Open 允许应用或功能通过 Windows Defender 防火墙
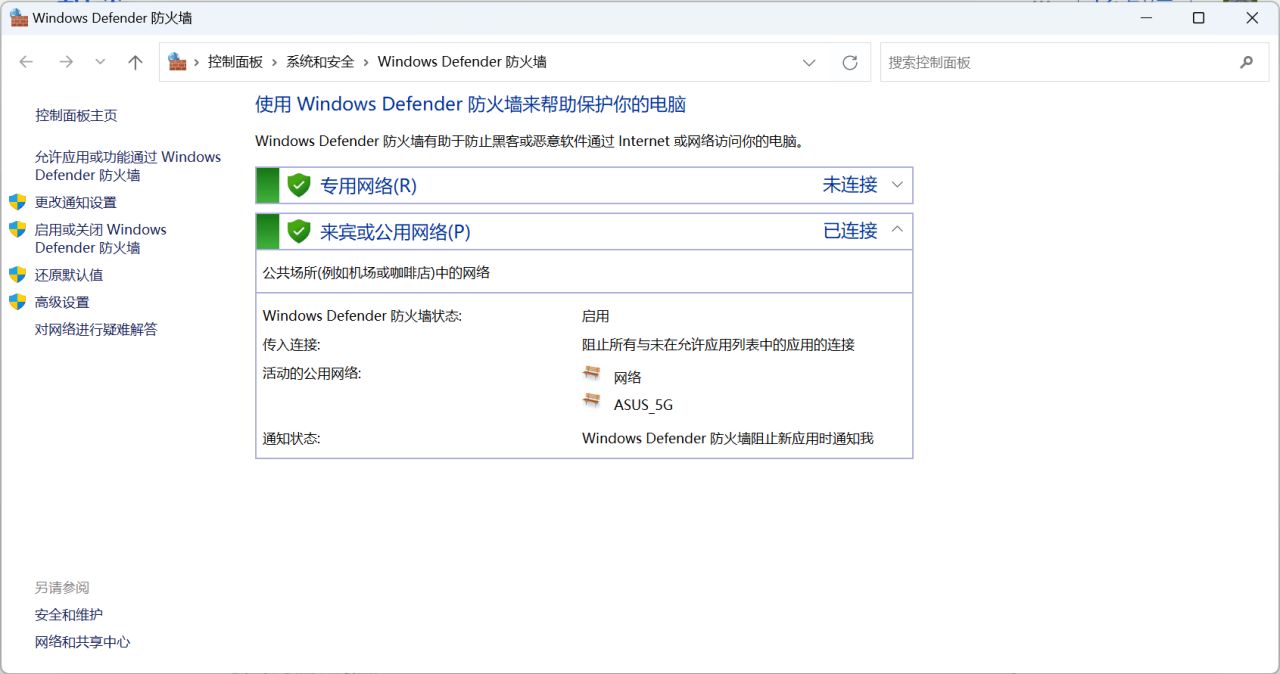Image resolution: width=1280 pixels, height=674 pixels. (x=128, y=166)
